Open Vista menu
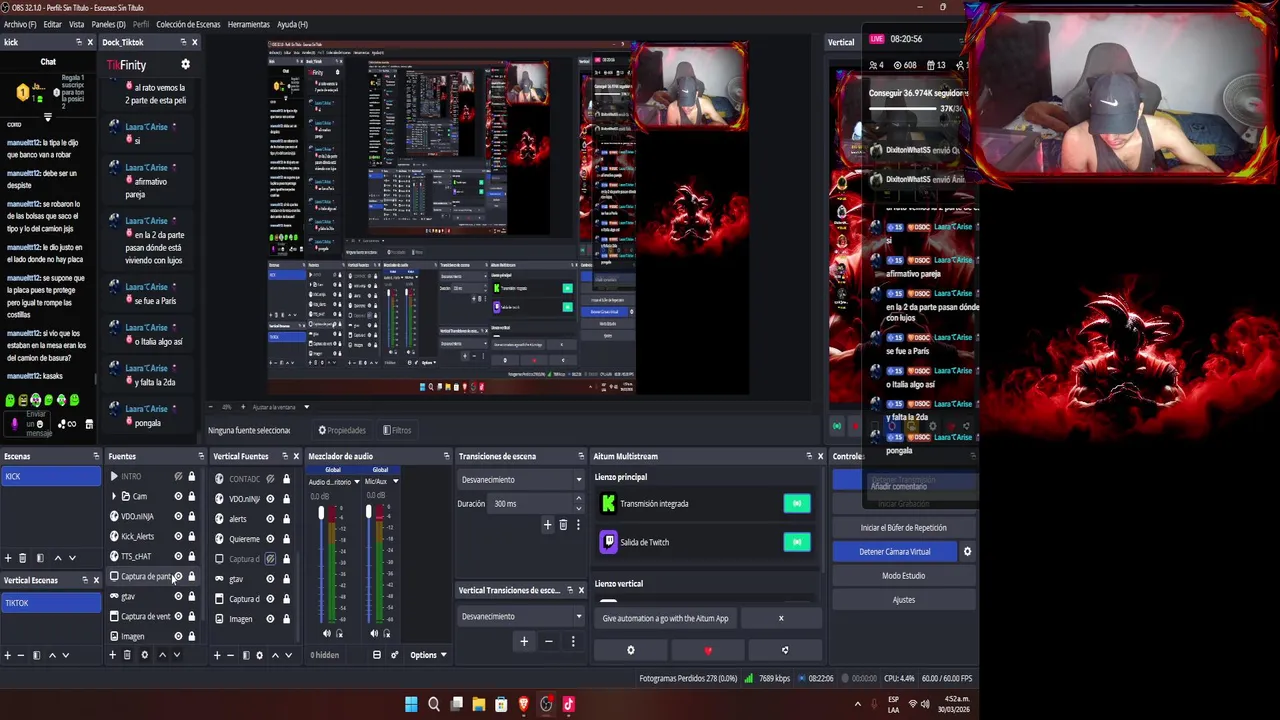This screenshot has width=1280, height=720. click(x=76, y=24)
